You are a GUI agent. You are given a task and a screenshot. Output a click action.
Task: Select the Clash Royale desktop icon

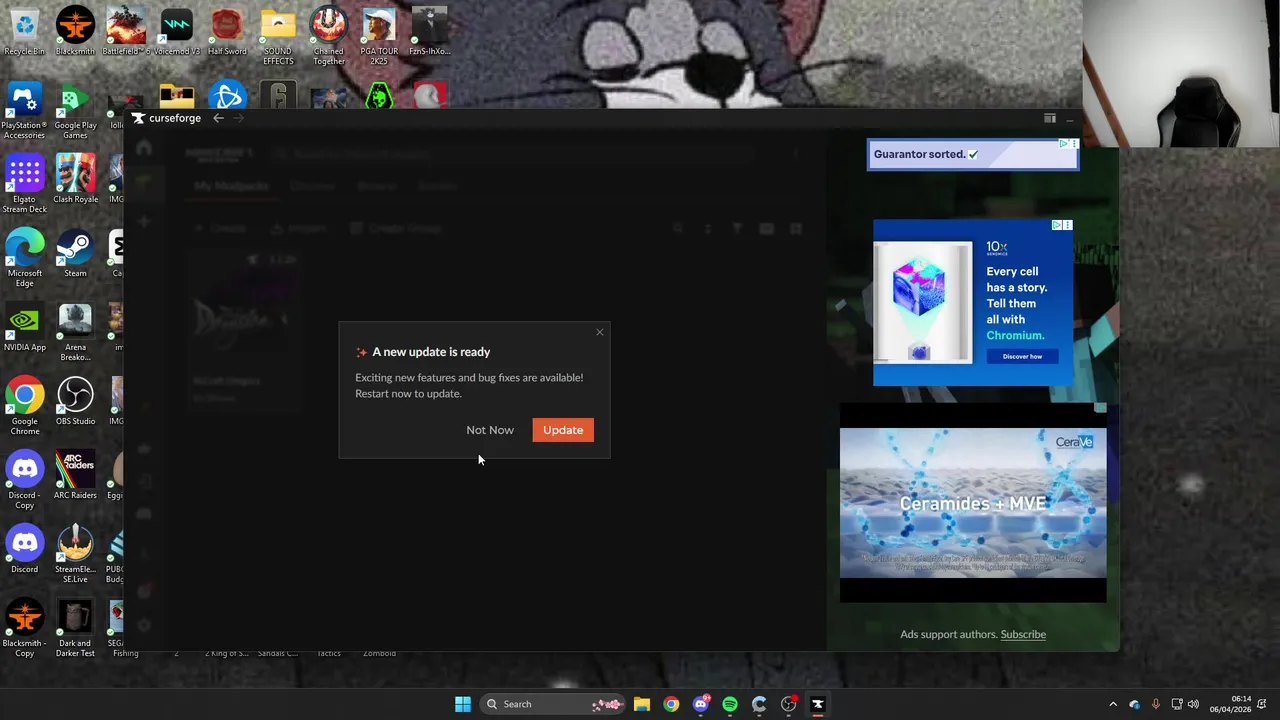(75, 180)
